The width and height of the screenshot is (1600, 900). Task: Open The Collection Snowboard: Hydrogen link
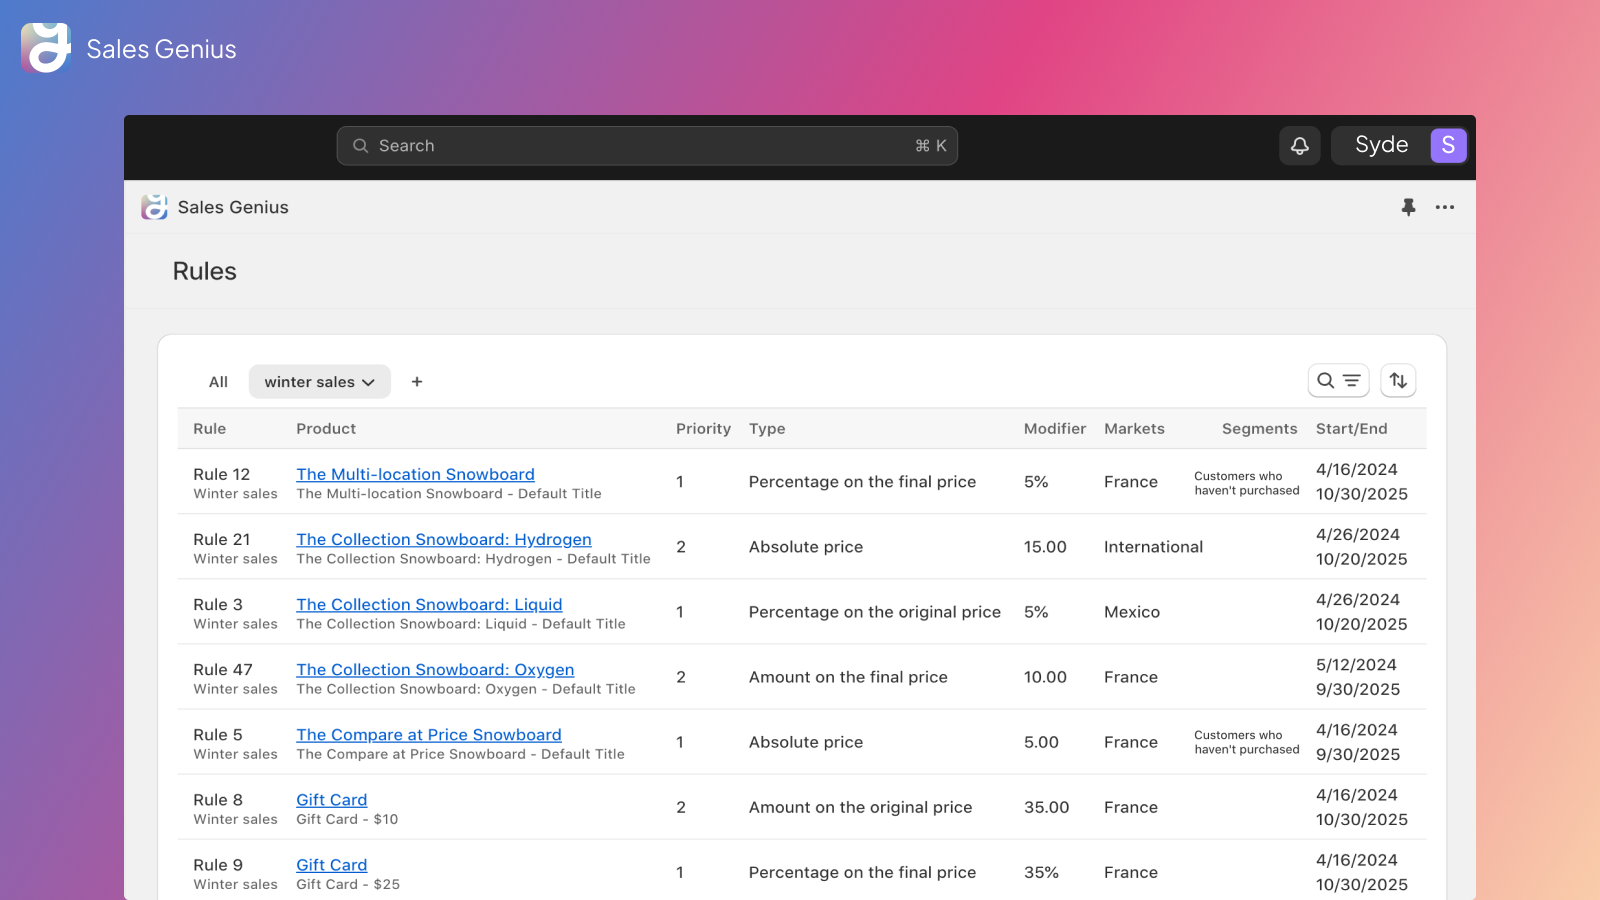pyautogui.click(x=444, y=539)
